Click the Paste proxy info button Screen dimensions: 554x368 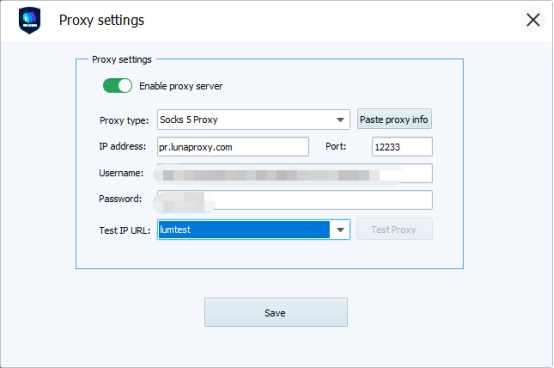point(394,119)
